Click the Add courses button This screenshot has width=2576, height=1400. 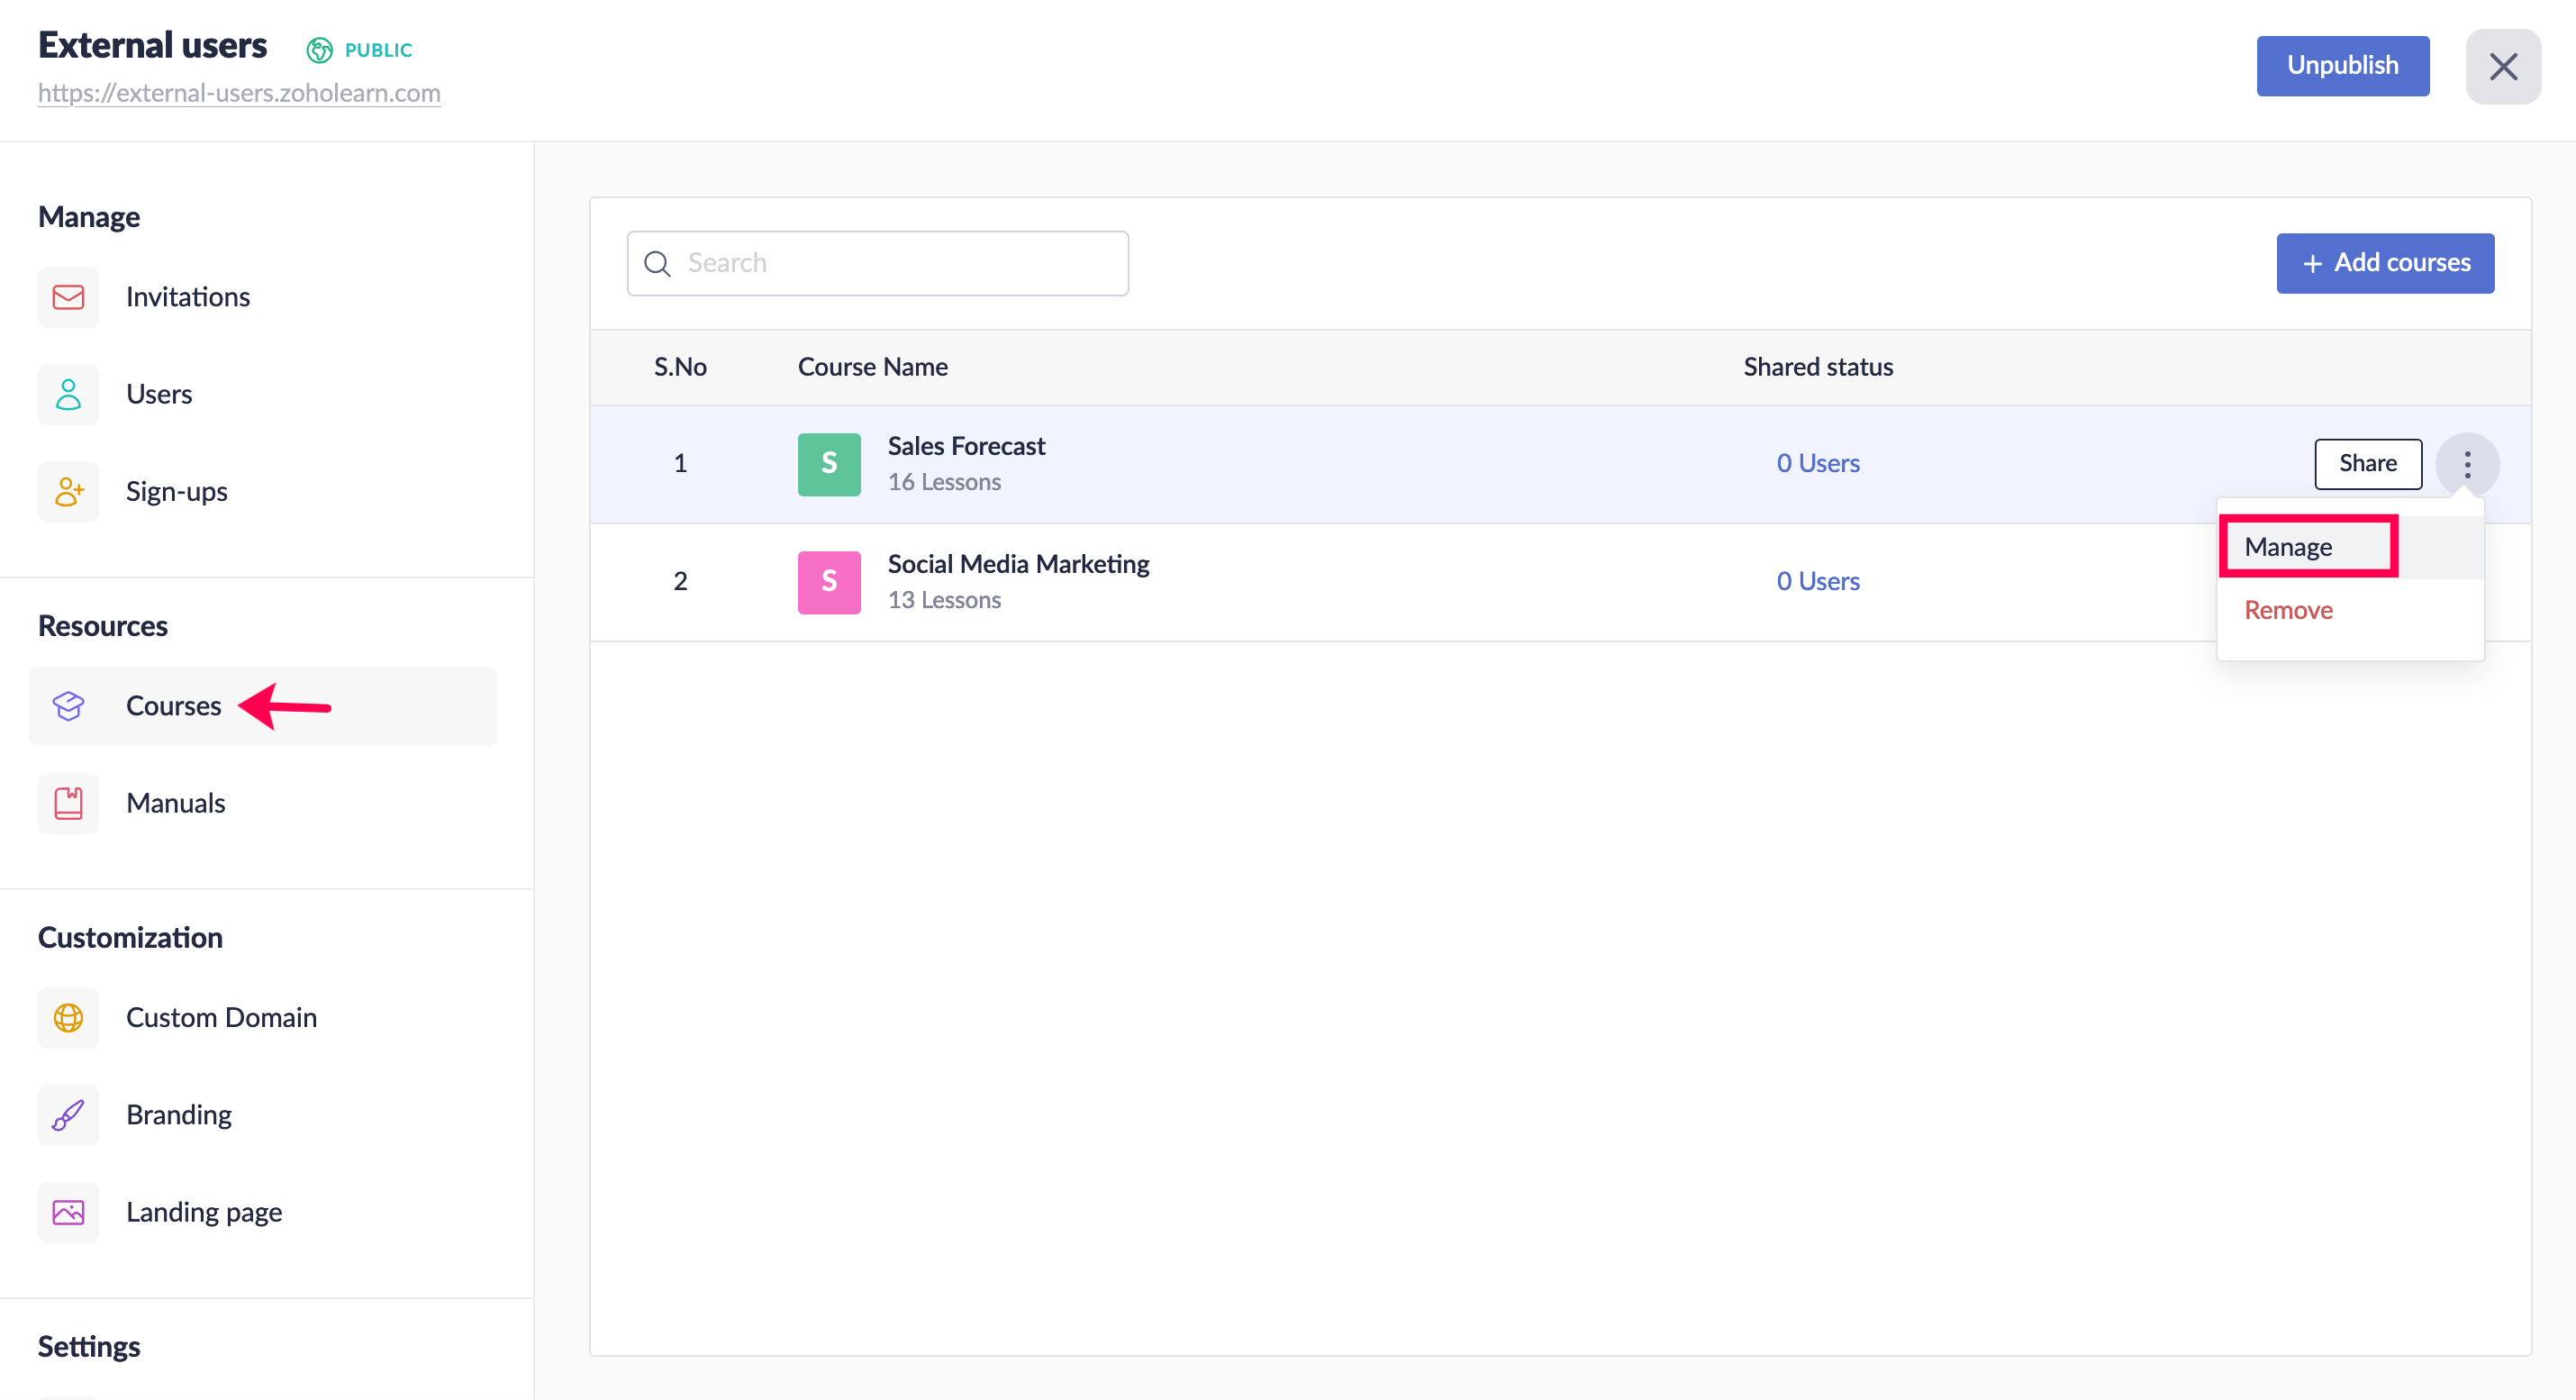pyautogui.click(x=2384, y=263)
